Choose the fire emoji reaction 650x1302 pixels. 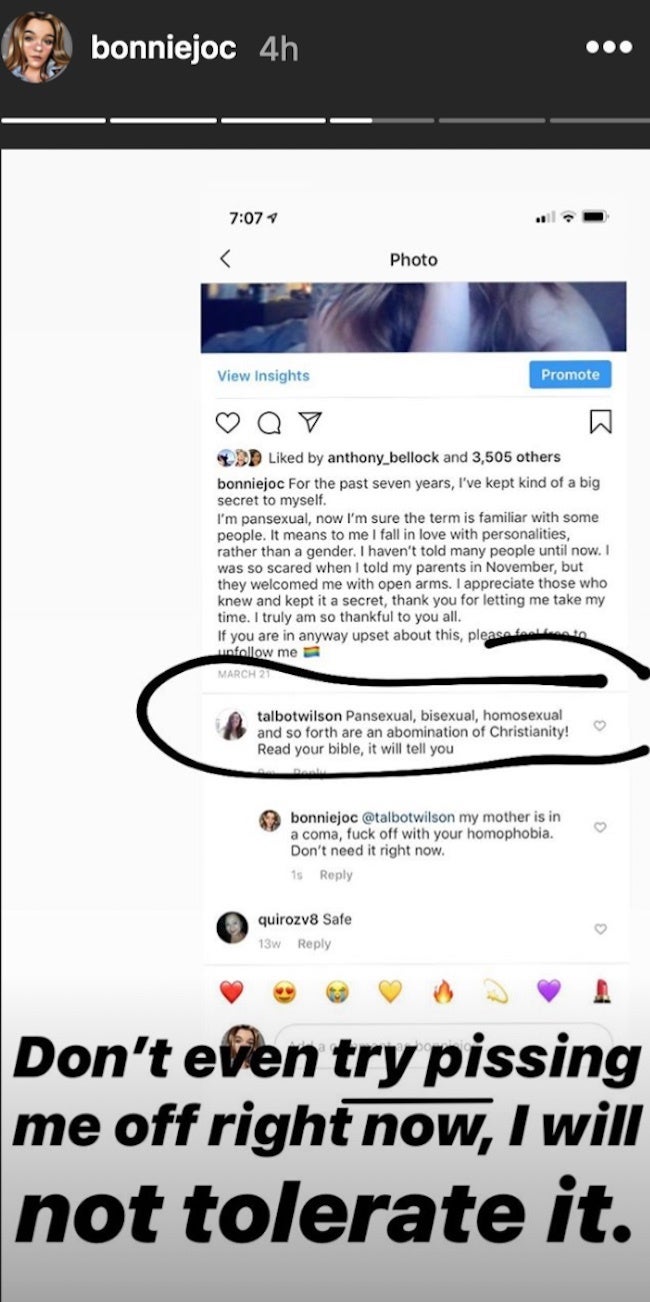pos(443,991)
